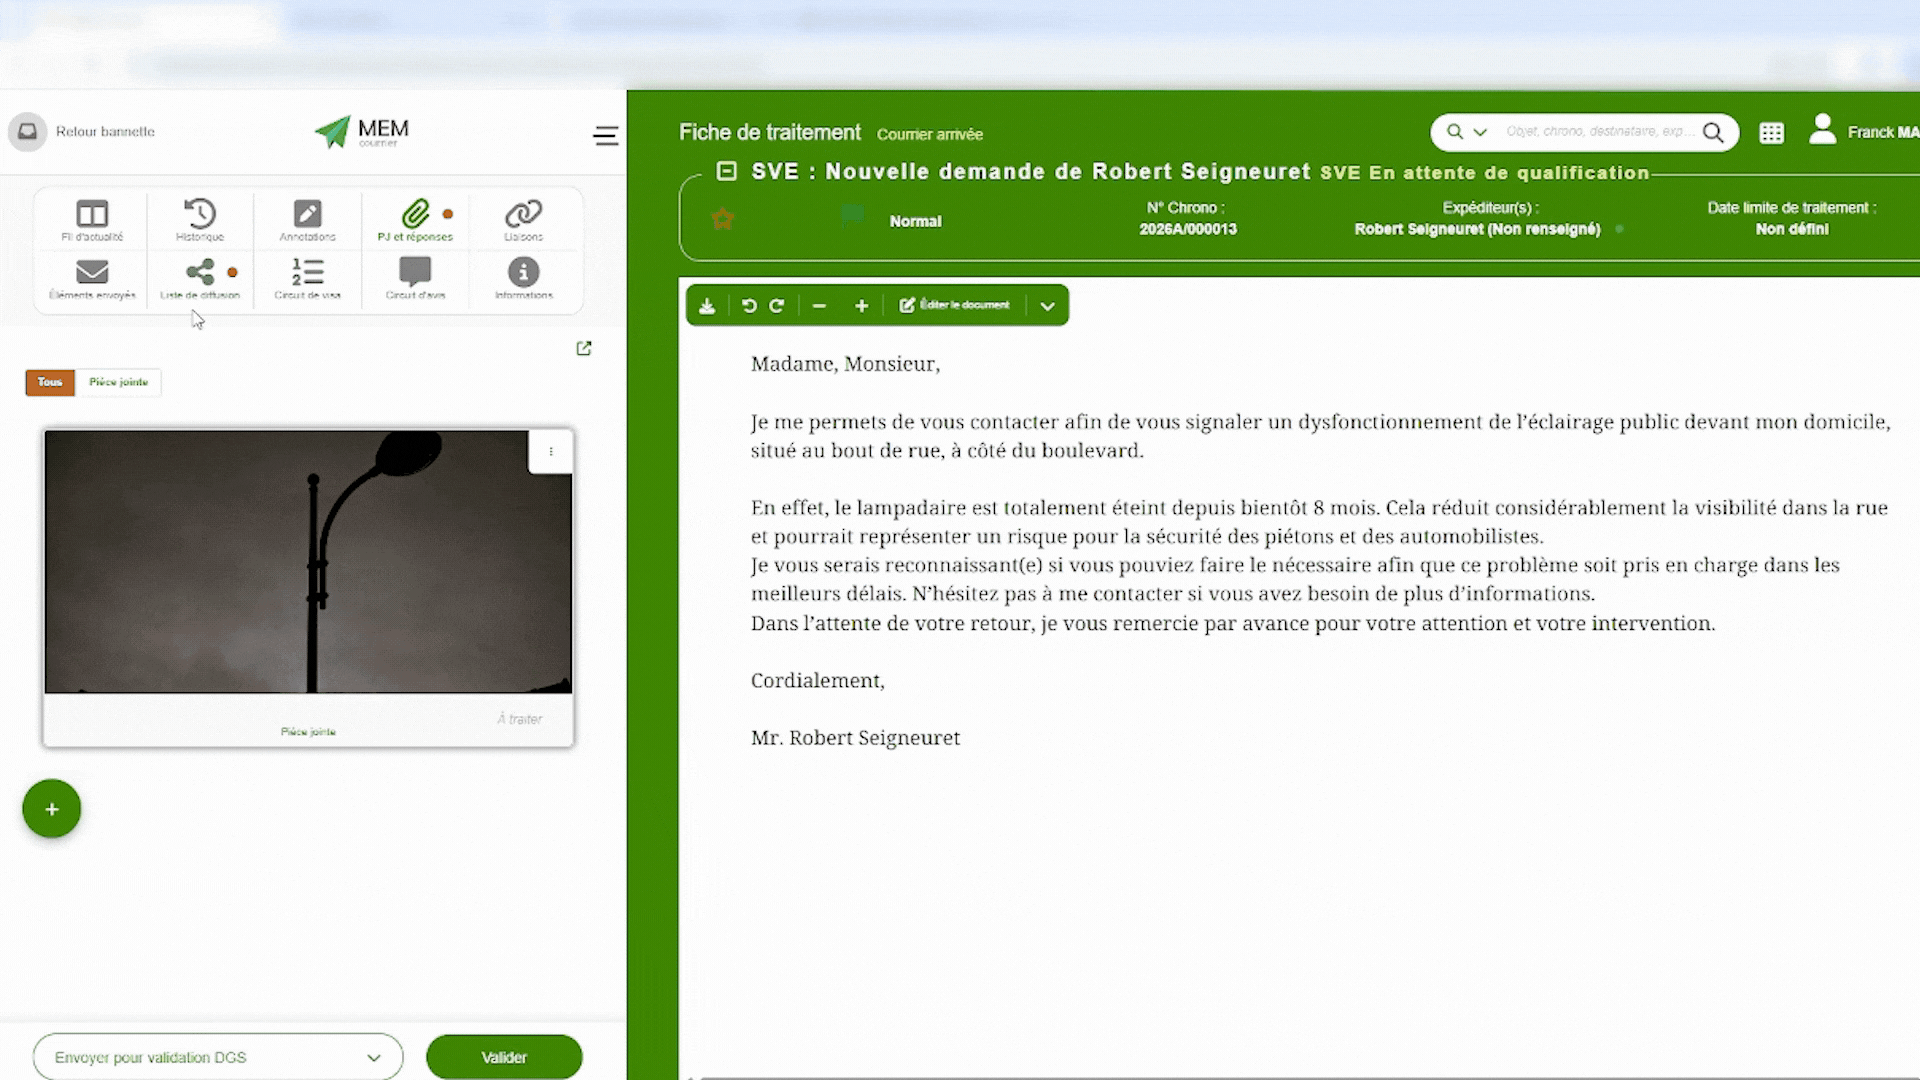Select the Tous filter tab

click(x=50, y=382)
